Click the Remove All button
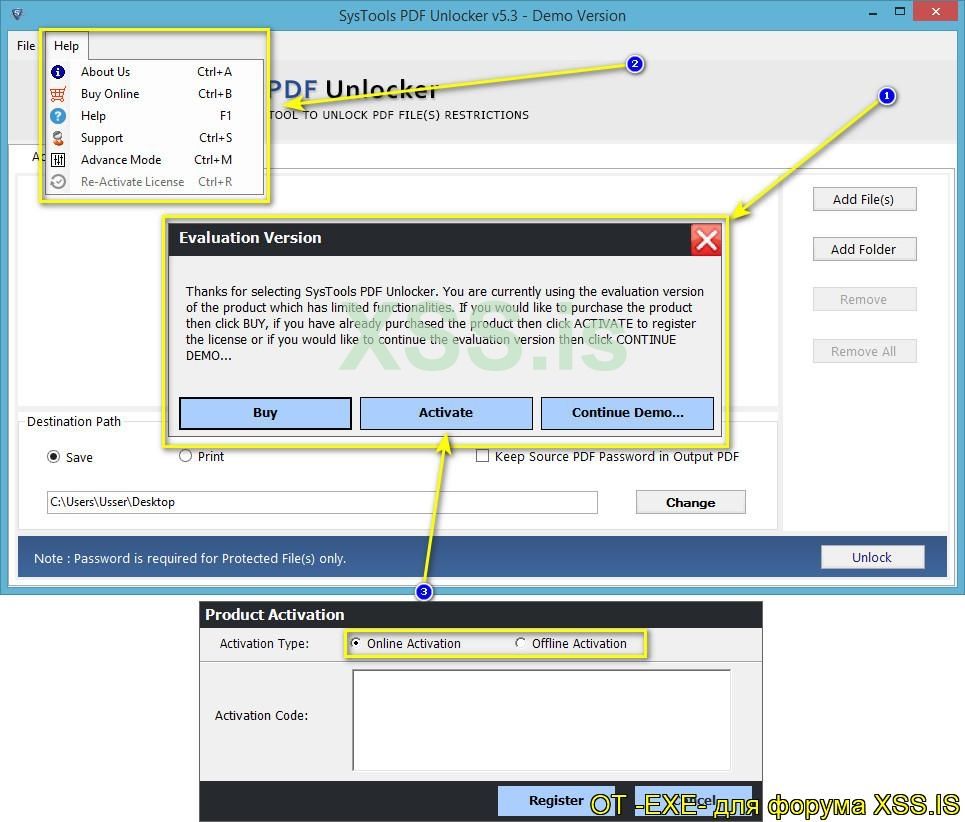The height and width of the screenshot is (822, 965). (864, 351)
